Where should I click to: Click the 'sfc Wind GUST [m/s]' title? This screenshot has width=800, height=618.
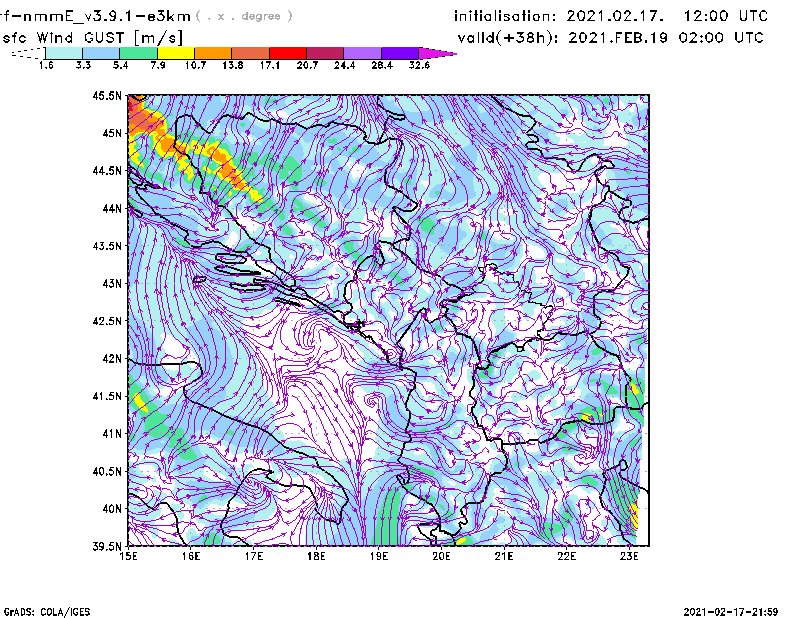92,38
